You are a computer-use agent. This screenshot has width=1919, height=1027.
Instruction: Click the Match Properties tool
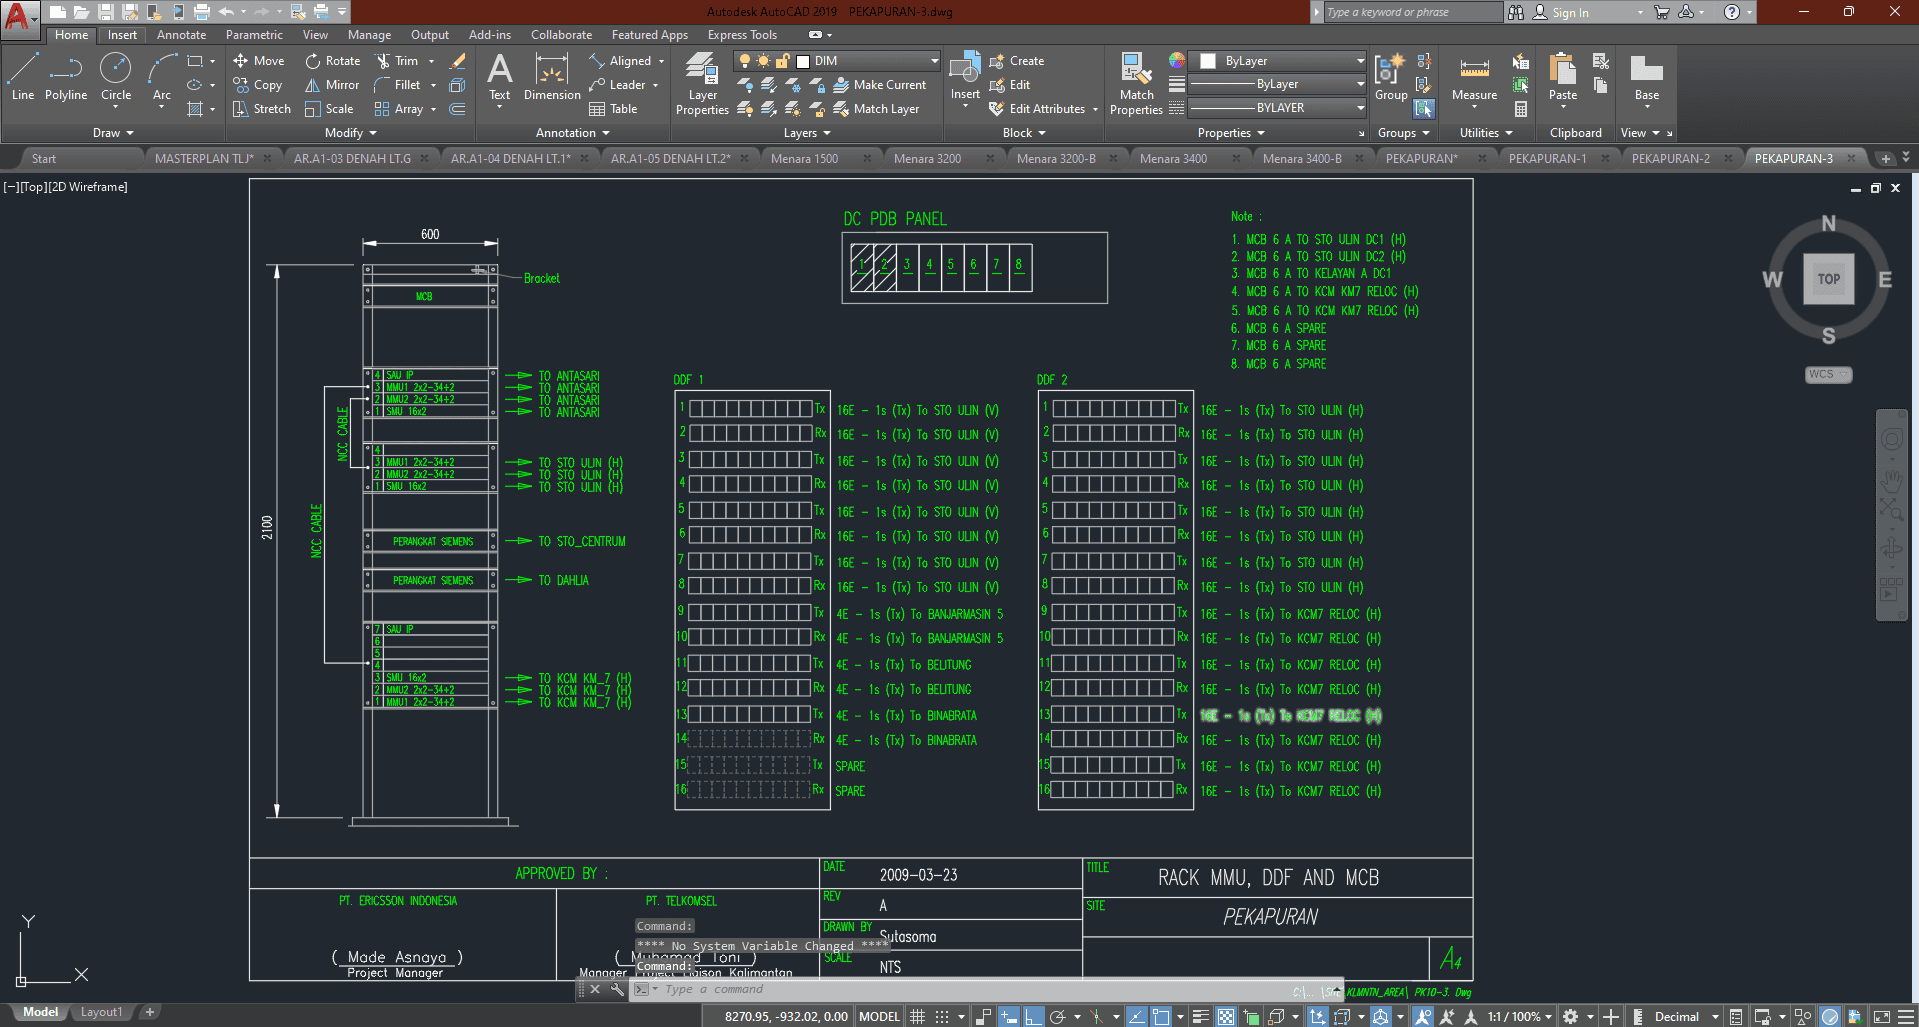(x=1136, y=85)
